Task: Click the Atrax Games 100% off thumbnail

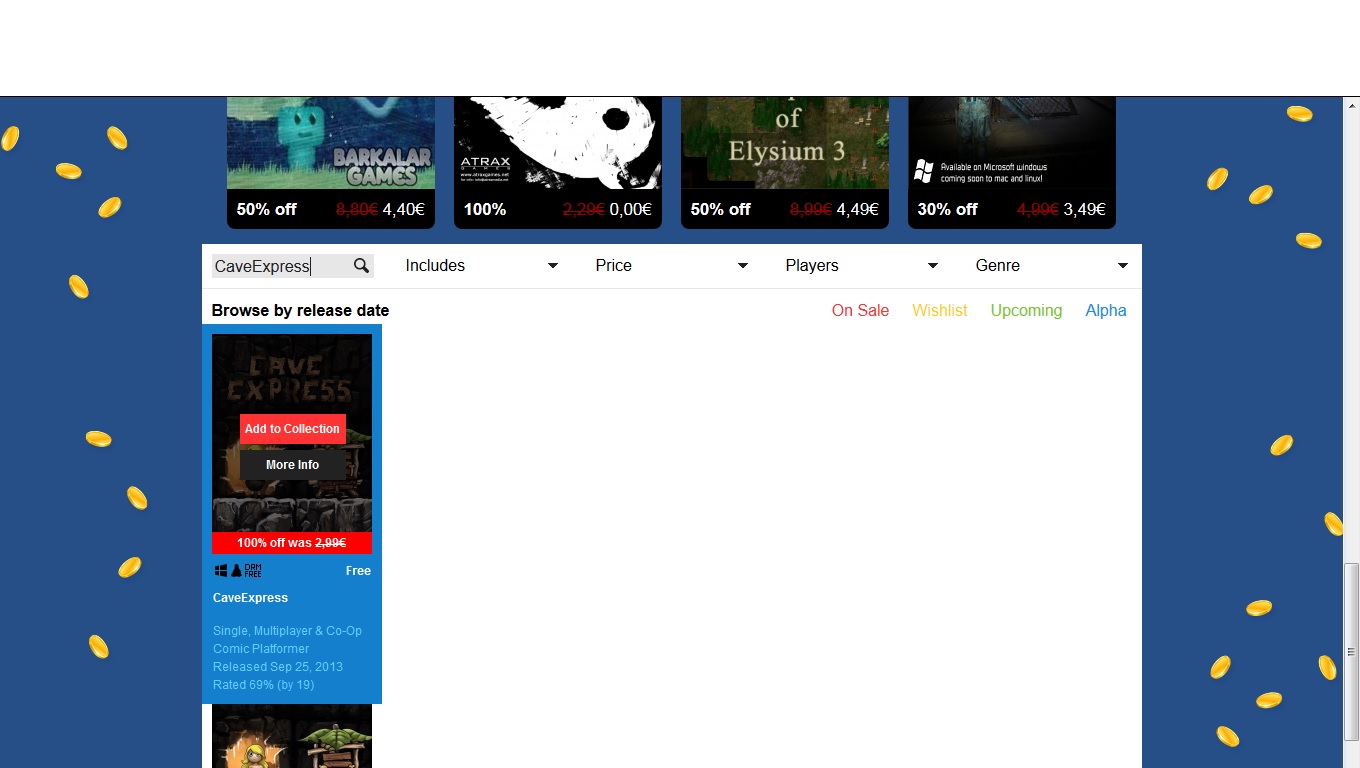Action: coord(558,142)
